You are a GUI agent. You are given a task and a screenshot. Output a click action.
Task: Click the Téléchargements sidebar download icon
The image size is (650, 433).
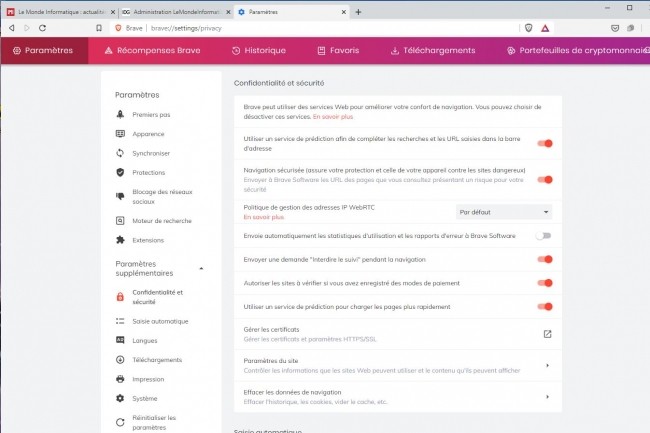[x=120, y=360]
